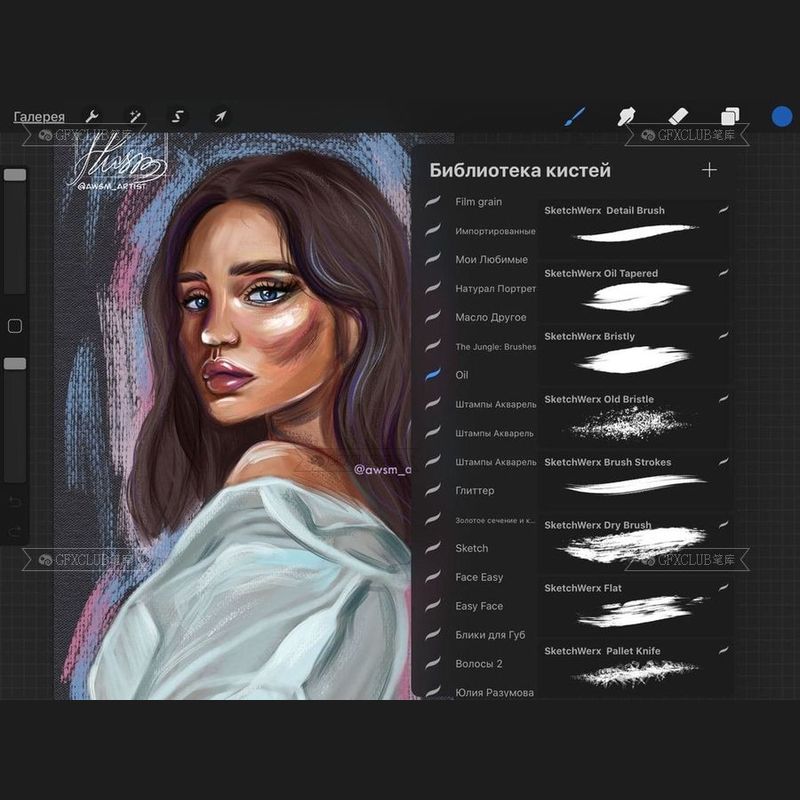
Task: Select the Paint brush tool
Action: click(575, 116)
